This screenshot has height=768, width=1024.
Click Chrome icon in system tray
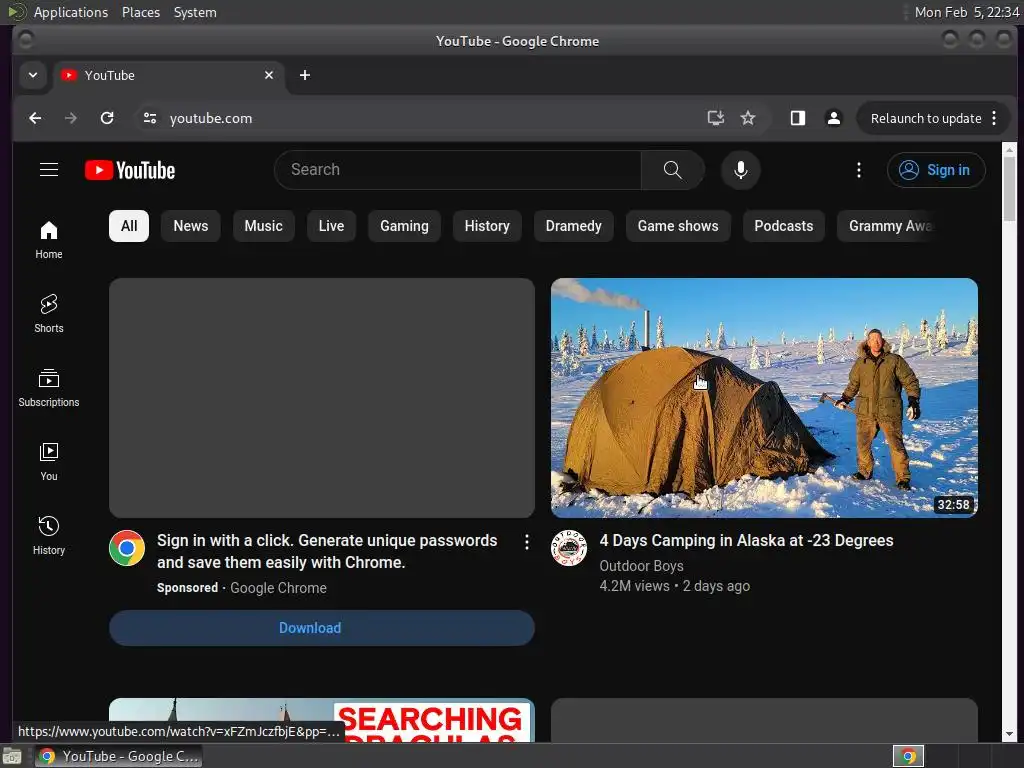tap(908, 756)
